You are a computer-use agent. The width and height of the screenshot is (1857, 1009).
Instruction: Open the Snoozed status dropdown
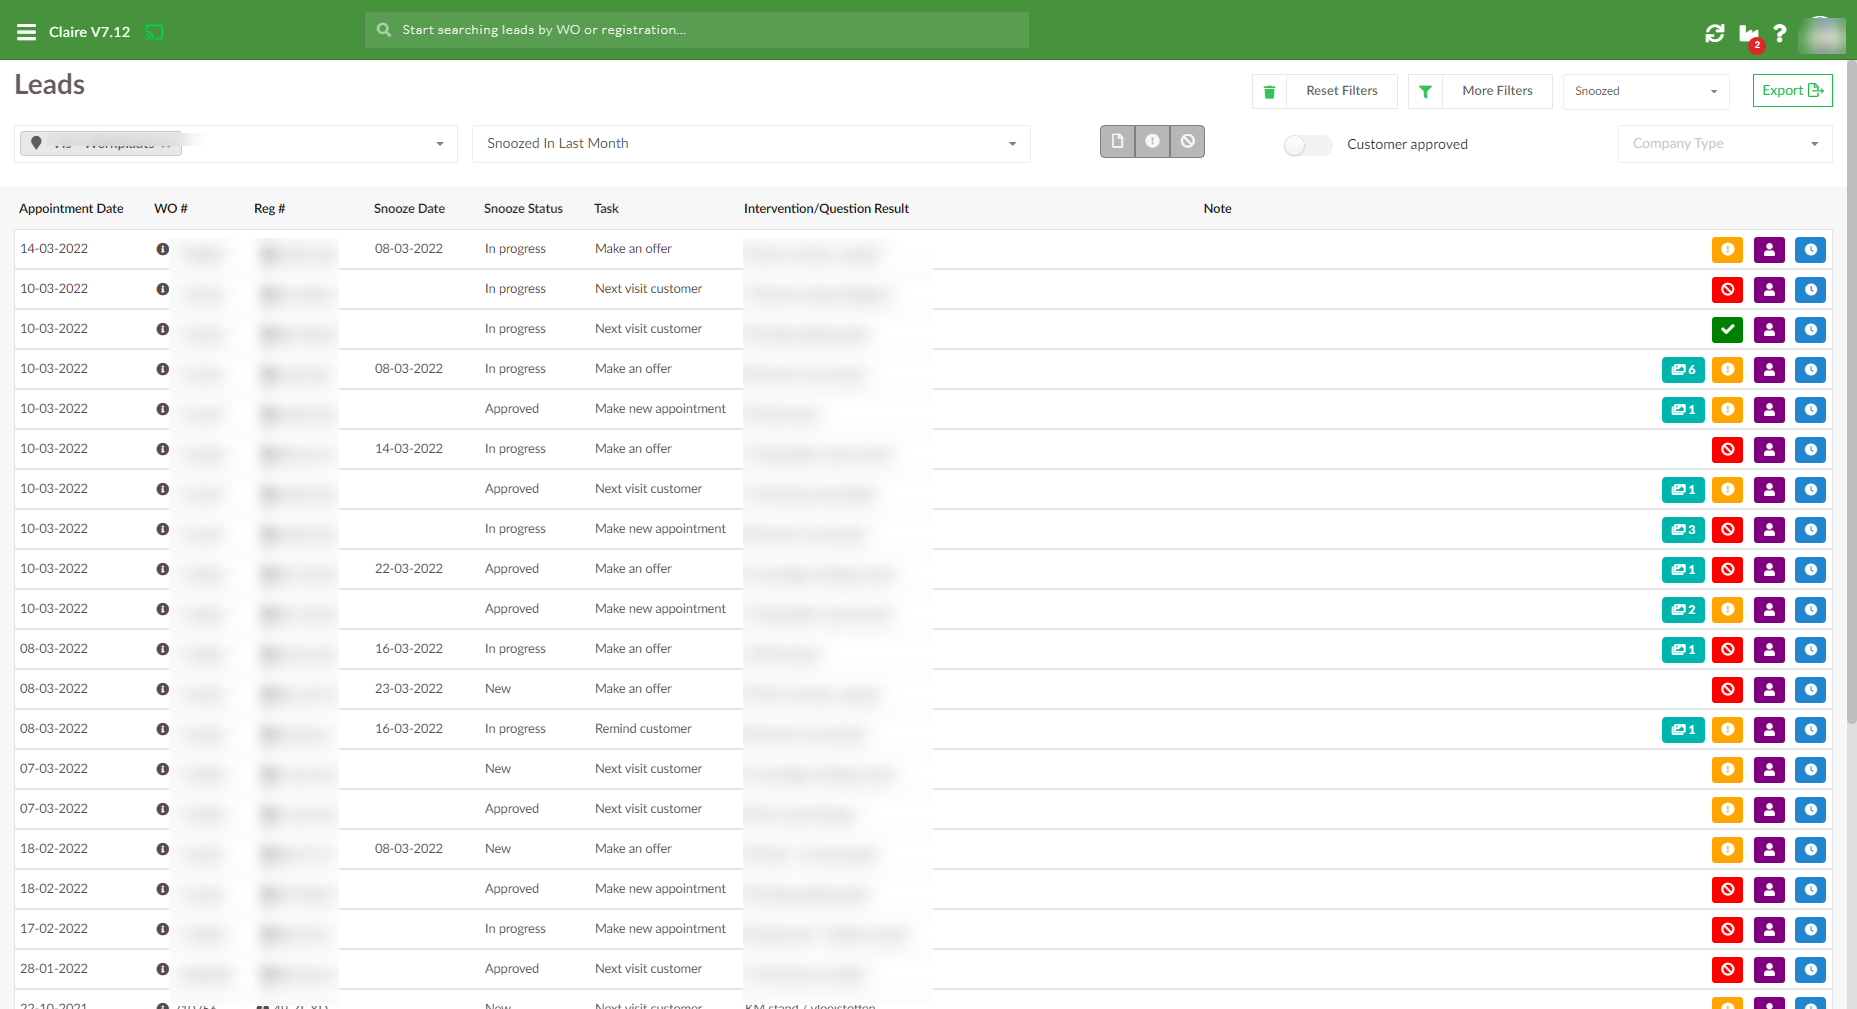[x=1645, y=91]
